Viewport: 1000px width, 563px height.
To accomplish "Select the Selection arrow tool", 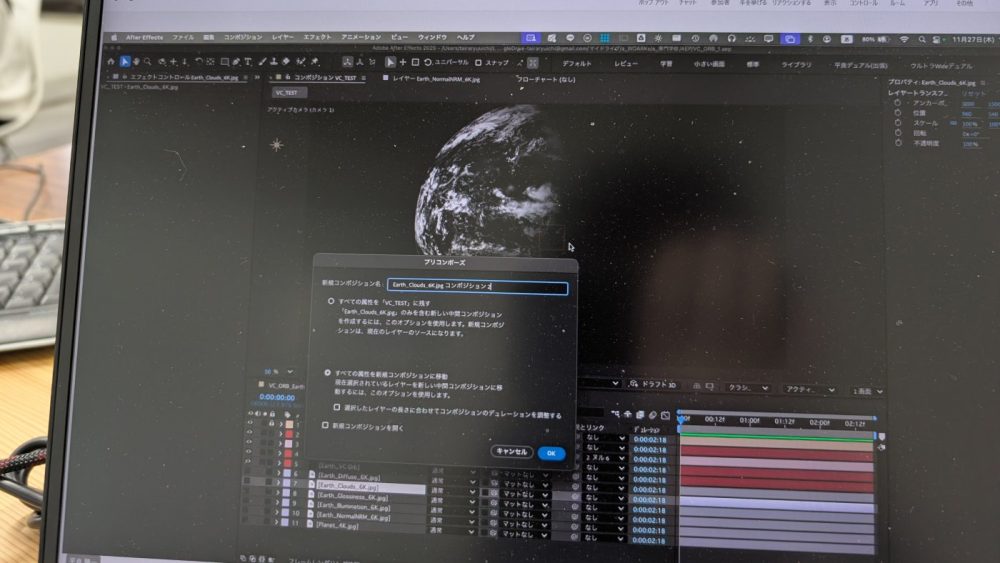I will point(125,61).
